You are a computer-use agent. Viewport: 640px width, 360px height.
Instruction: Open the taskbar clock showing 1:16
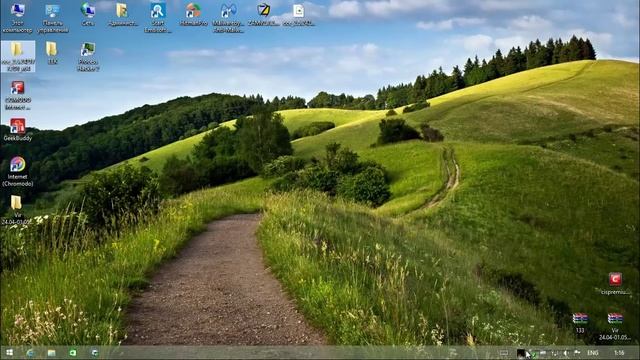619,353
